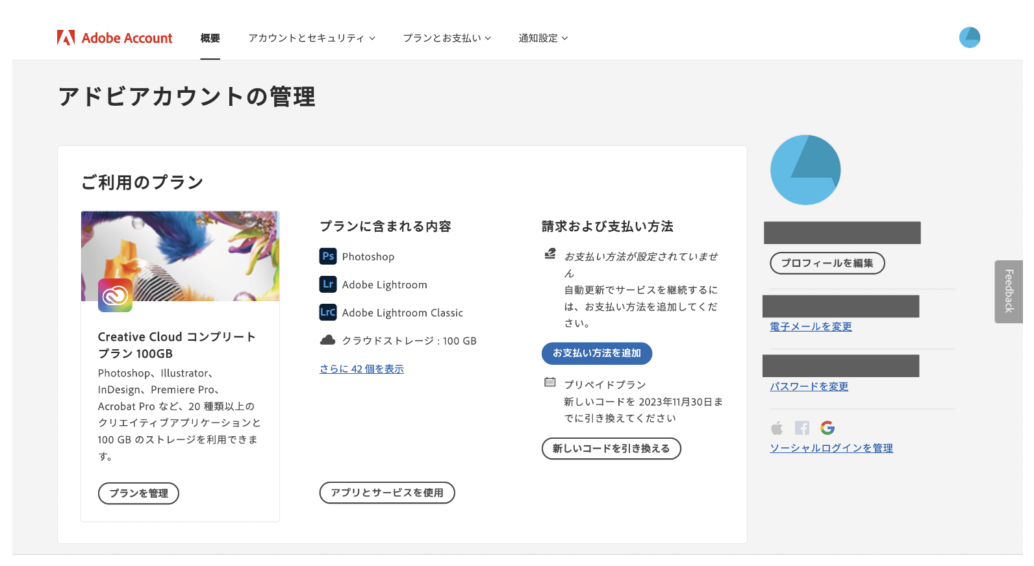Viewport: 1034px width, 566px height.
Task: Open the パスワードを変更 link
Action: click(x=809, y=387)
